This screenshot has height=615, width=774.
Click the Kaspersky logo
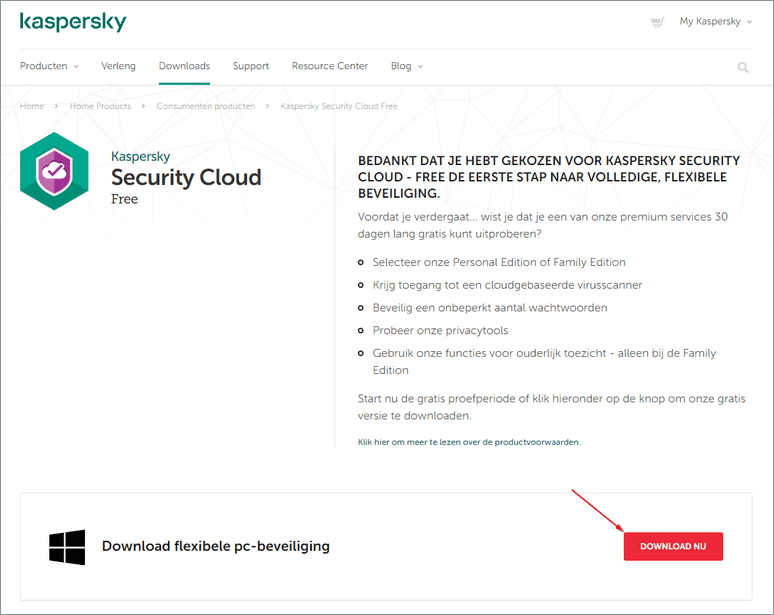[73, 22]
